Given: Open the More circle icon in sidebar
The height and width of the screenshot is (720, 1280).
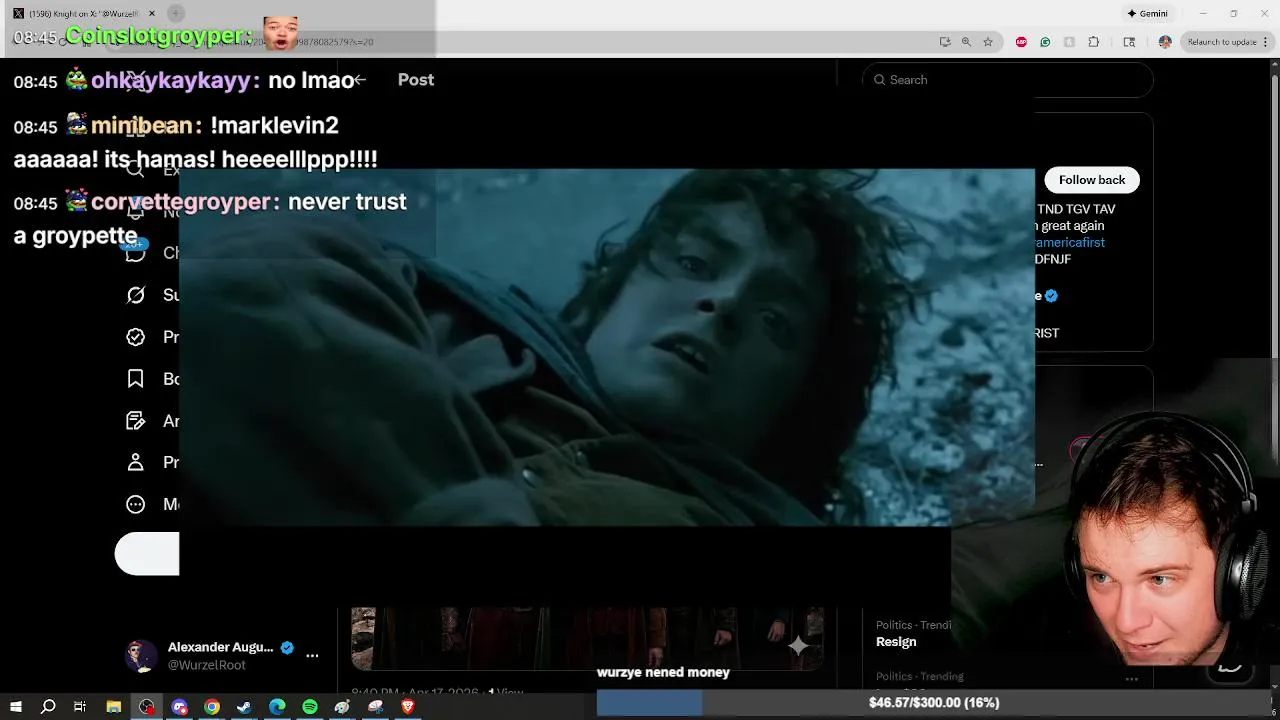Looking at the screenshot, I should click(136, 504).
